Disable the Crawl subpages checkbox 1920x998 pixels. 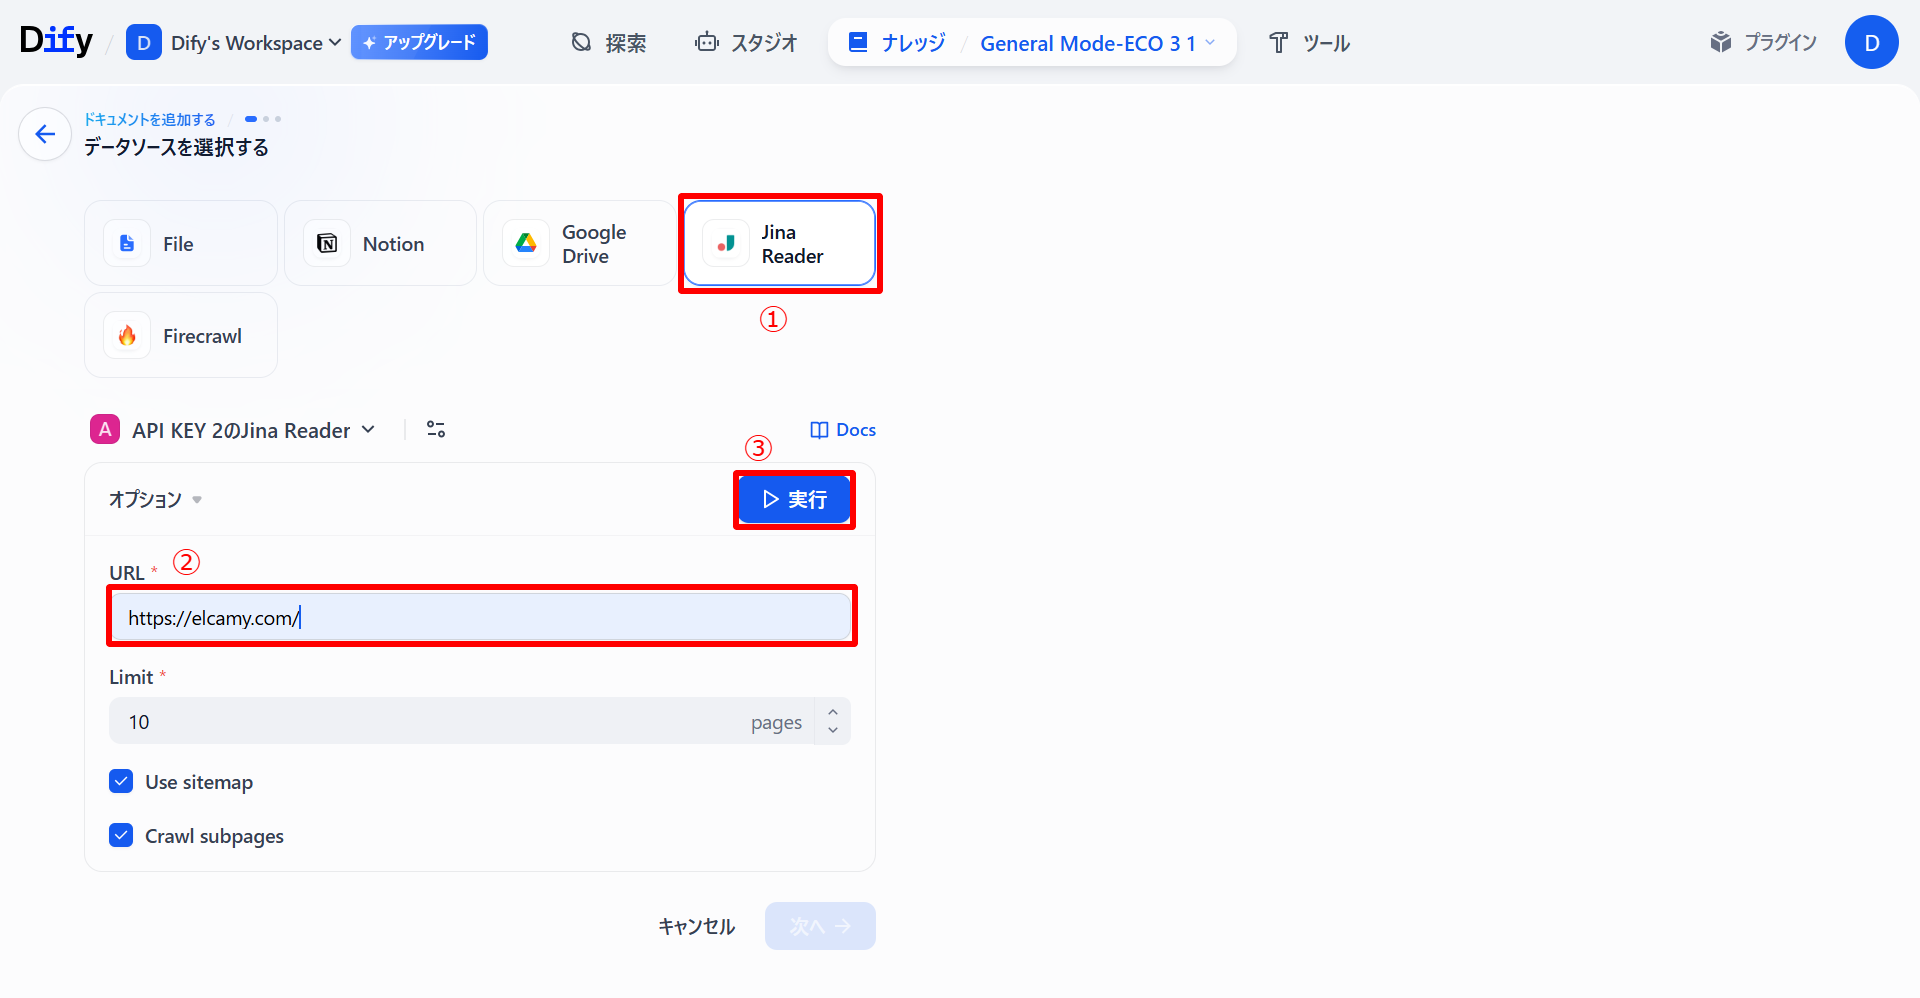(121, 835)
